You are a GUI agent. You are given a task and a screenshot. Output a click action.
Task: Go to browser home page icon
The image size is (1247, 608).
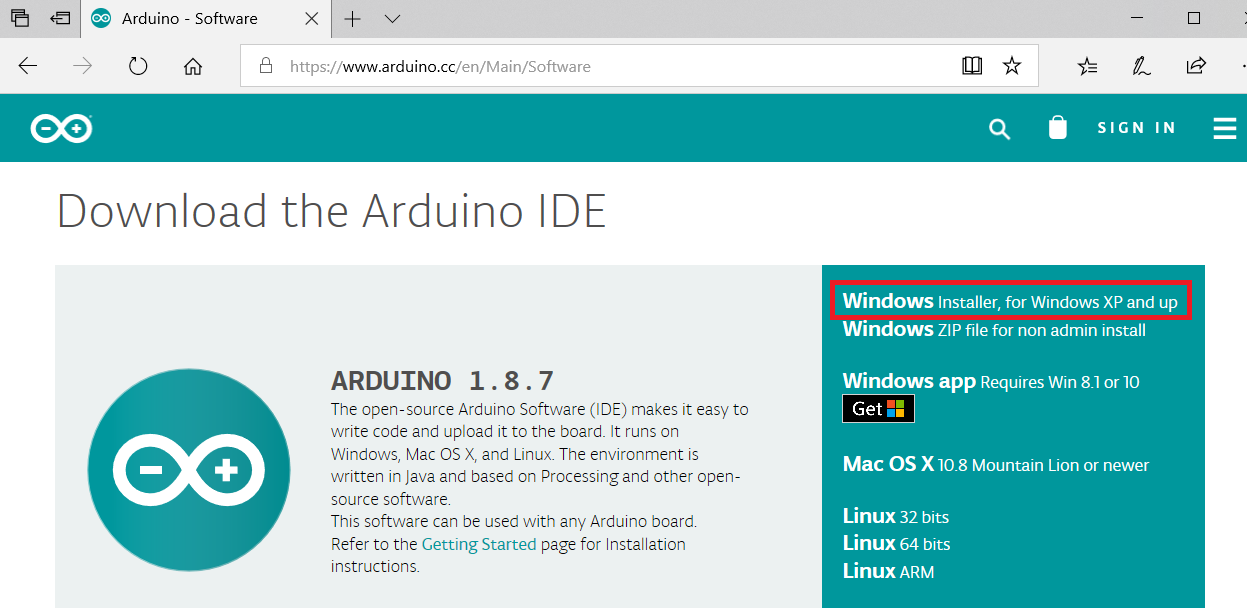pyautogui.click(x=193, y=66)
